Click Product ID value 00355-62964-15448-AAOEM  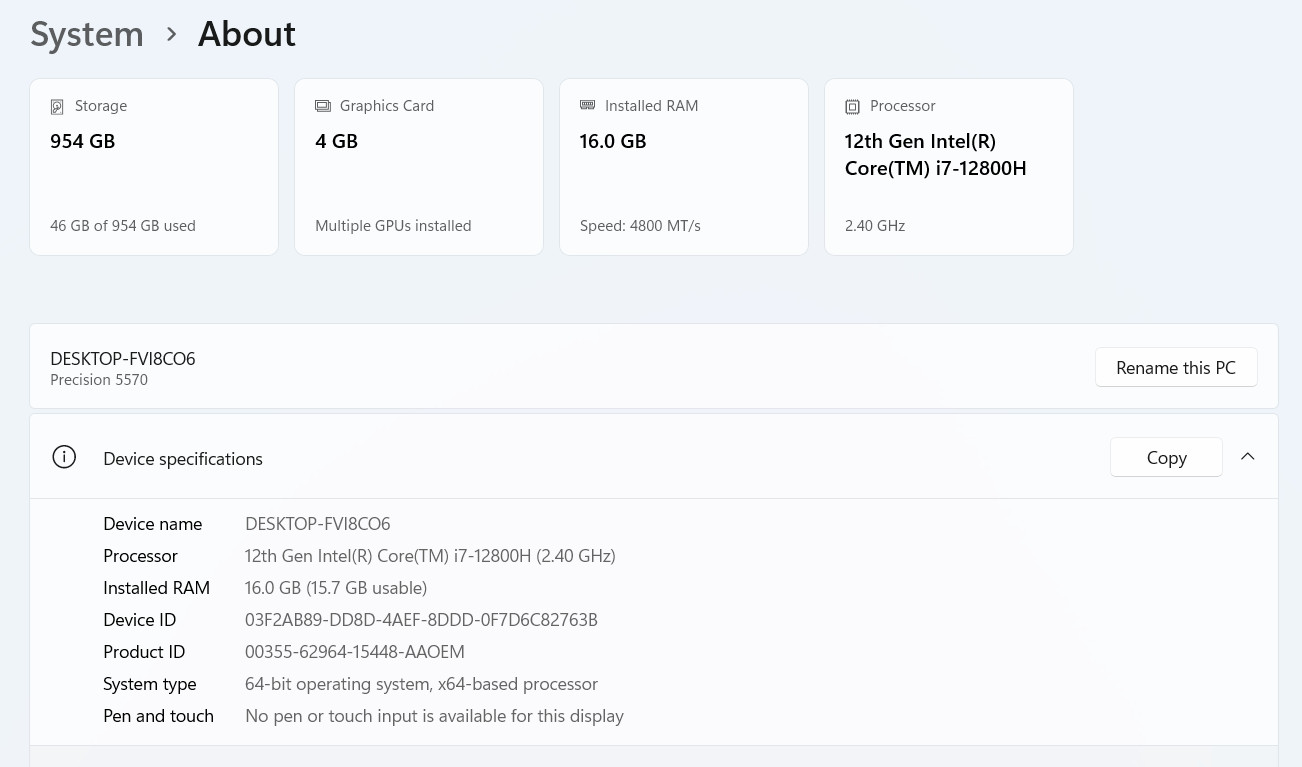click(x=355, y=652)
